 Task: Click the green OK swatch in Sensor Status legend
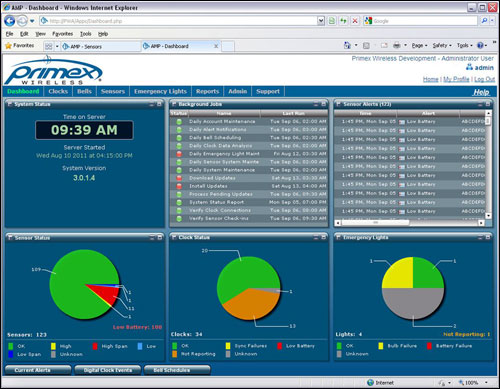tap(11, 346)
